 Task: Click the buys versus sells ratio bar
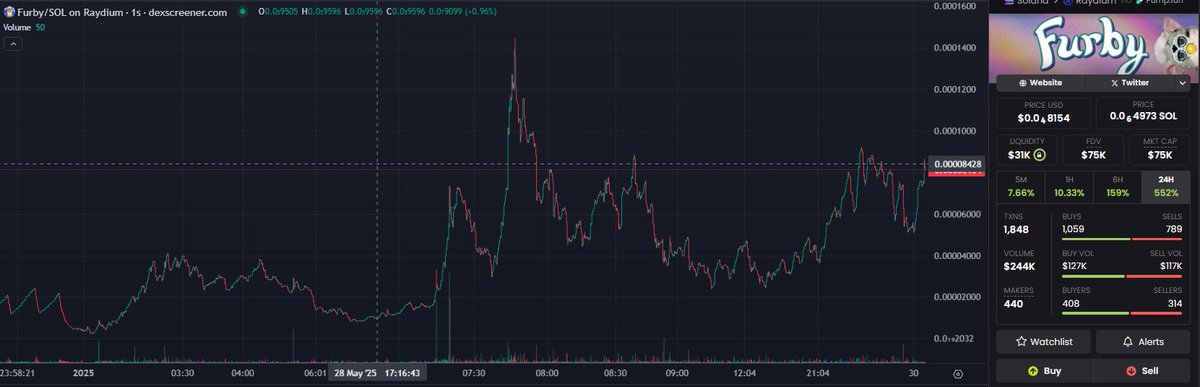[x=1122, y=240]
